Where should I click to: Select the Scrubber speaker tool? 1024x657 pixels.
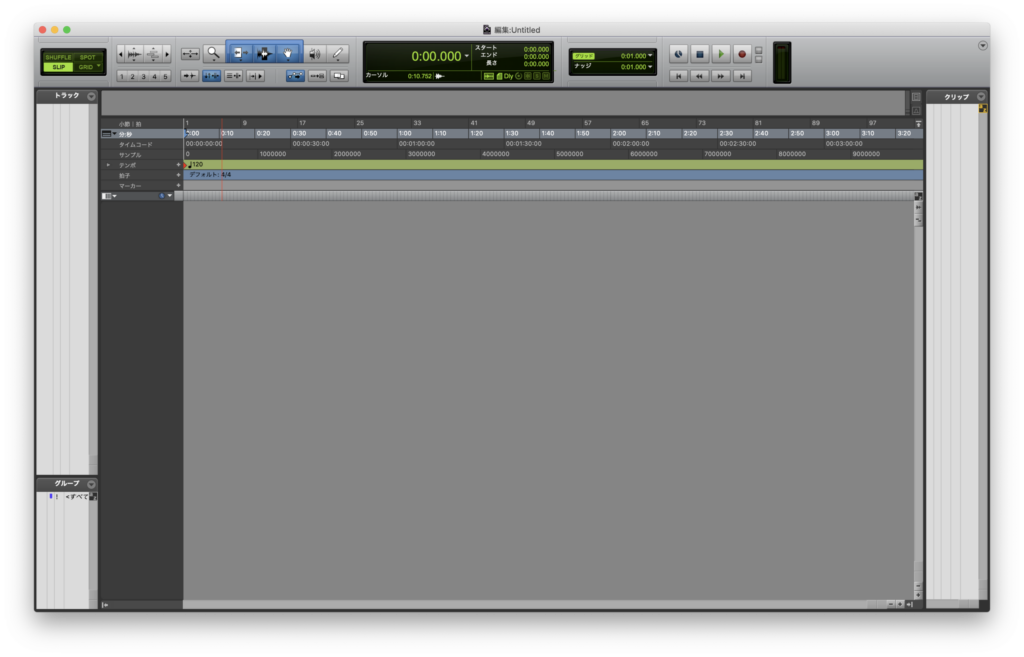(x=313, y=54)
